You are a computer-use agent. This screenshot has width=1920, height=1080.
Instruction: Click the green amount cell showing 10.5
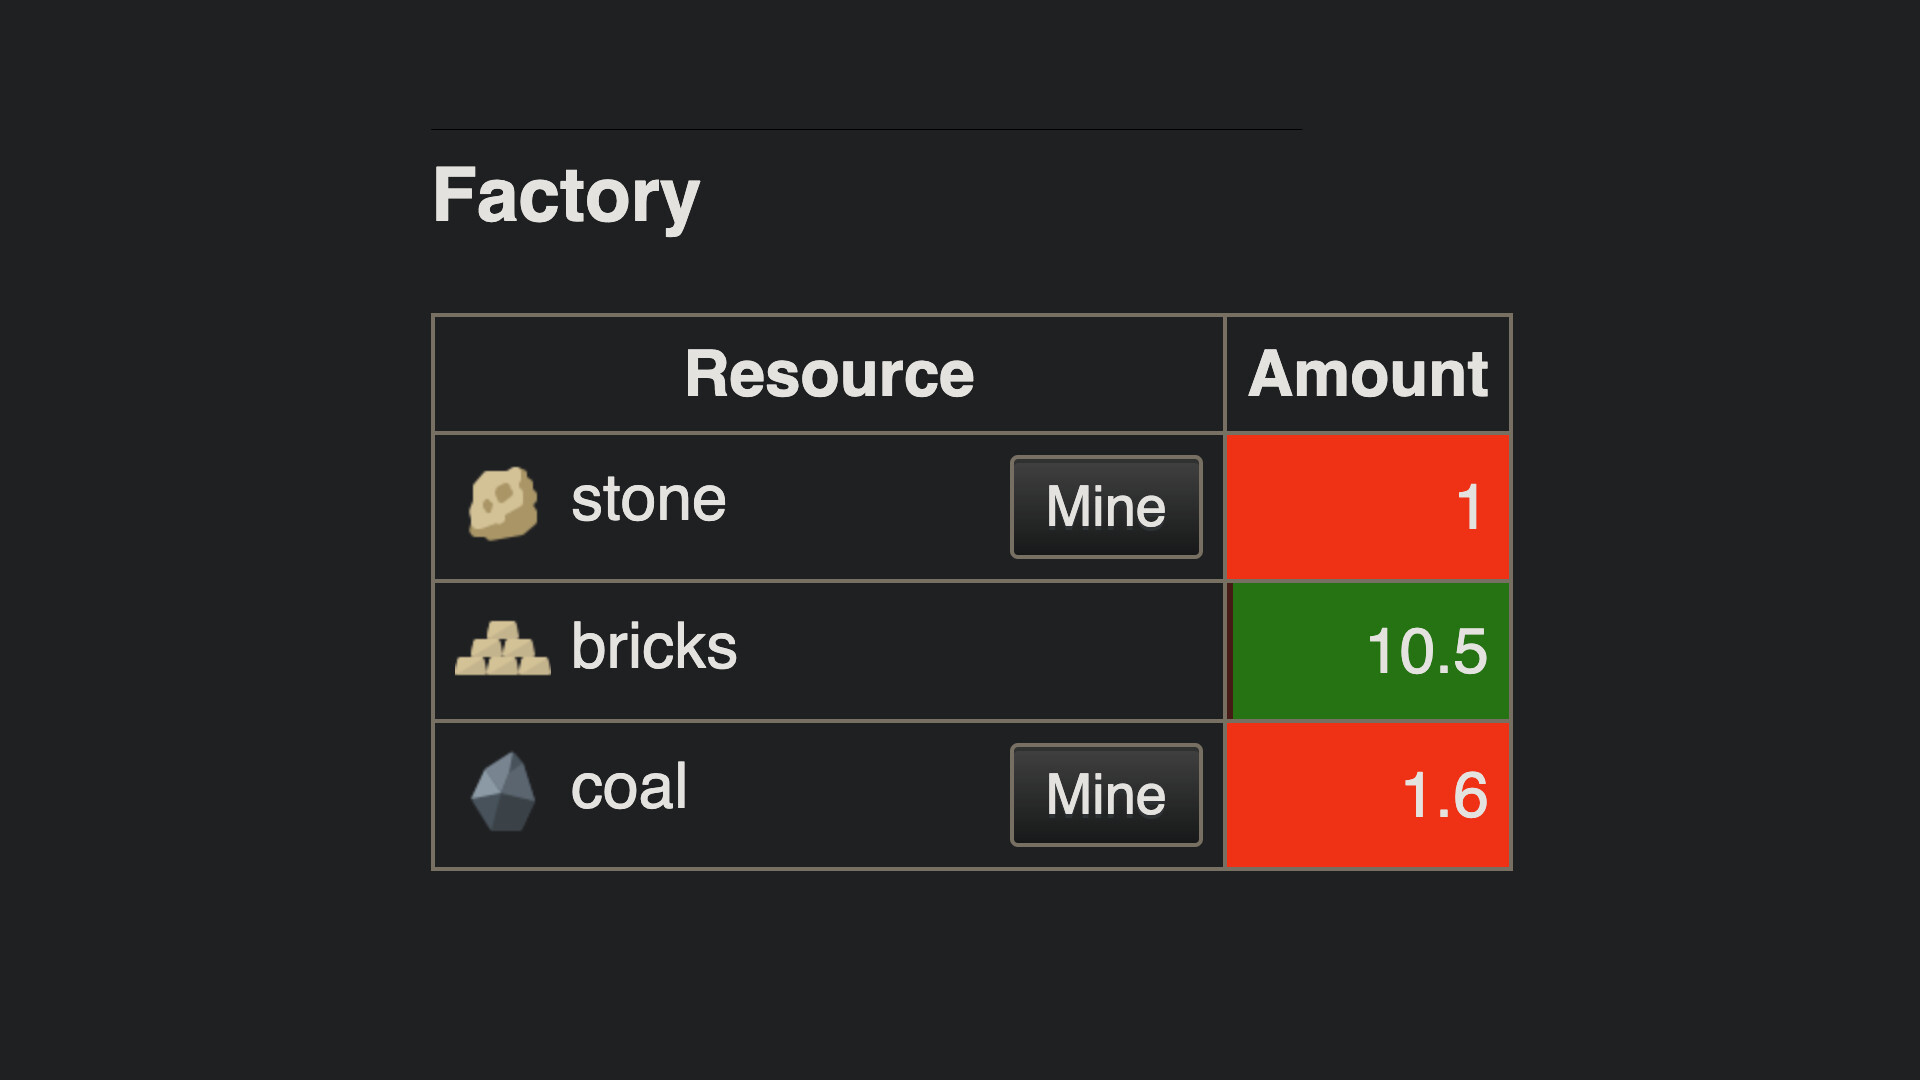click(x=1368, y=650)
